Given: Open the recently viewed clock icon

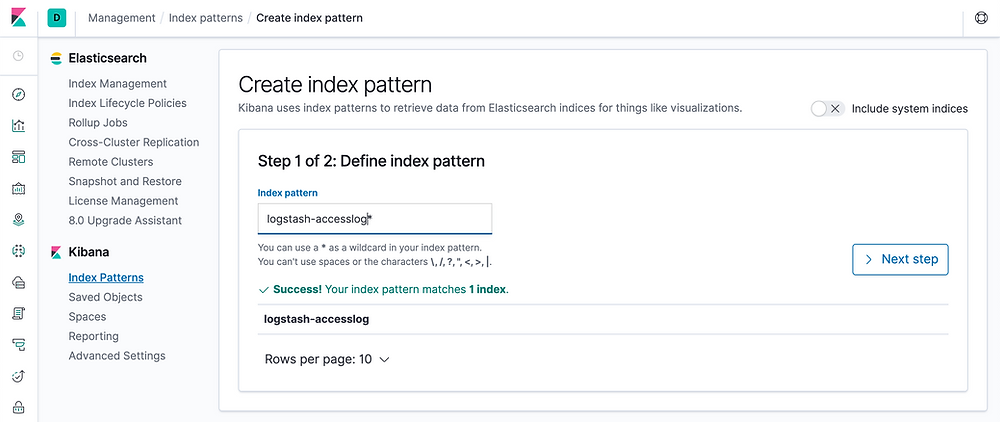Looking at the screenshot, I should (18, 56).
